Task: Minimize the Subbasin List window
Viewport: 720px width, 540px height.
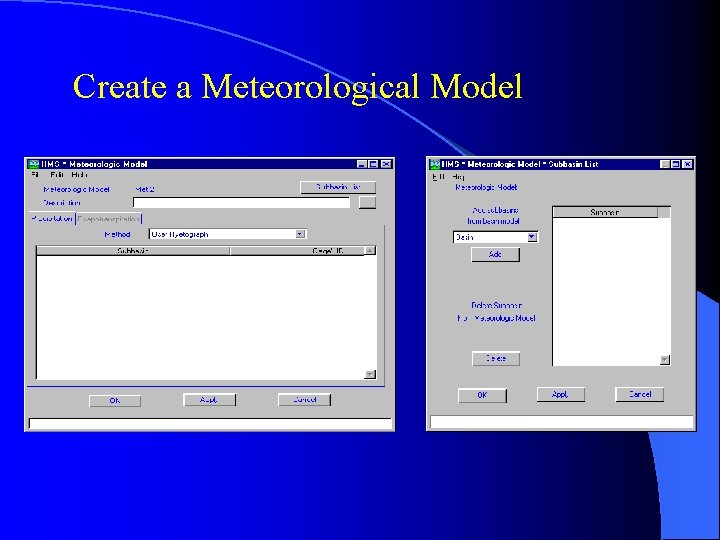Action: pyautogui.click(x=664, y=164)
